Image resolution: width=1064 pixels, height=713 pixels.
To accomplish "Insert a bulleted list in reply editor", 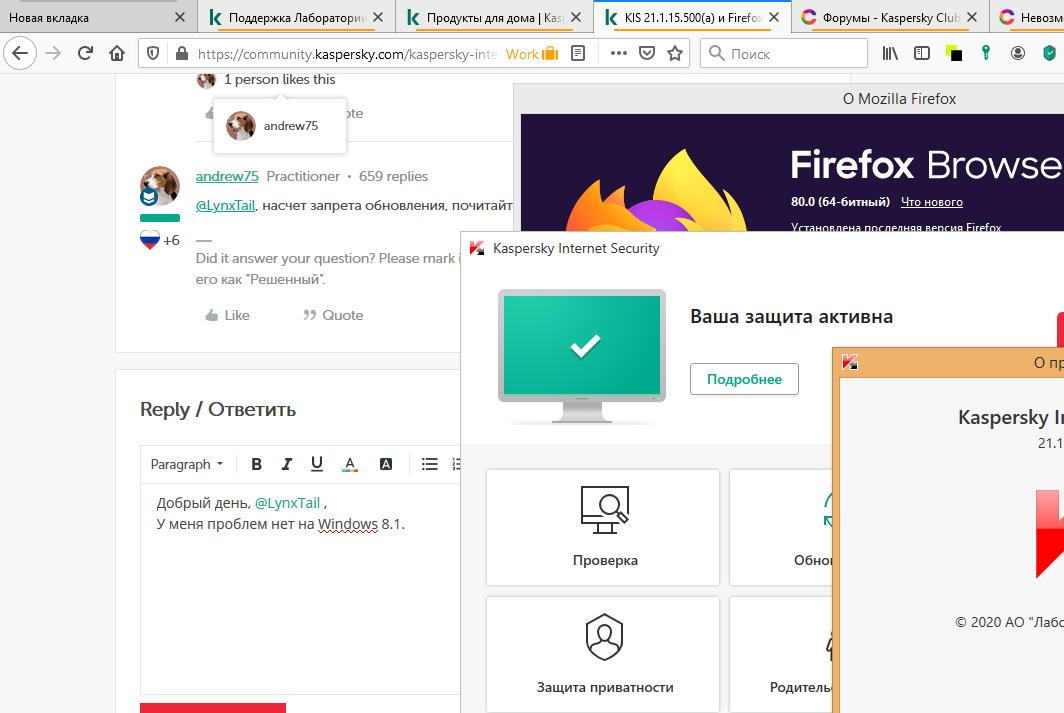I will coord(430,464).
